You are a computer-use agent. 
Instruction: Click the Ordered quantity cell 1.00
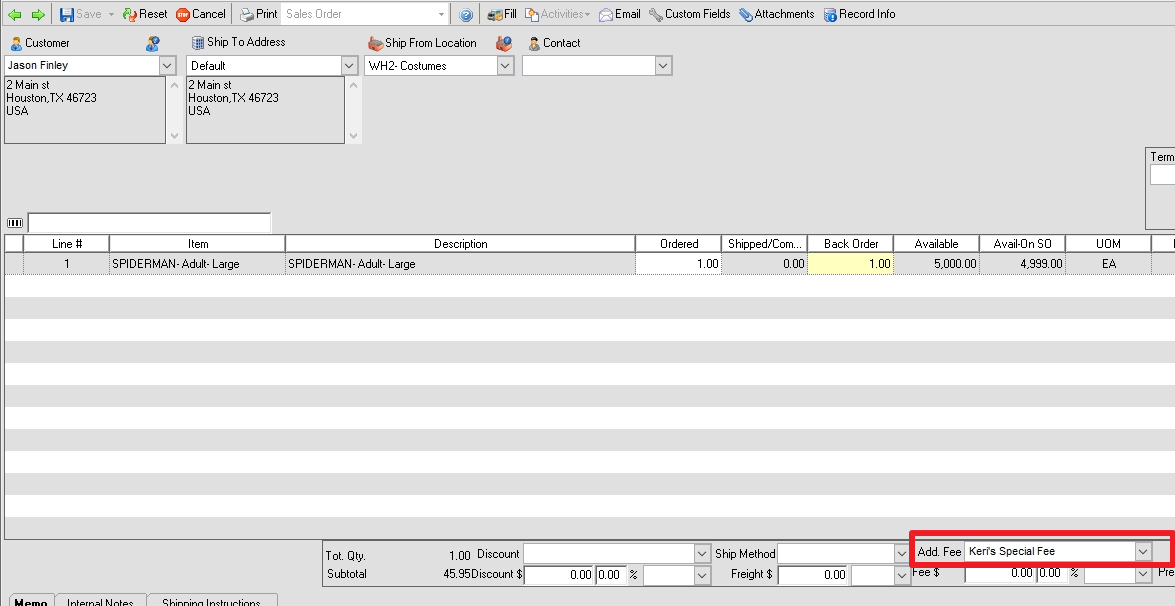[679, 264]
